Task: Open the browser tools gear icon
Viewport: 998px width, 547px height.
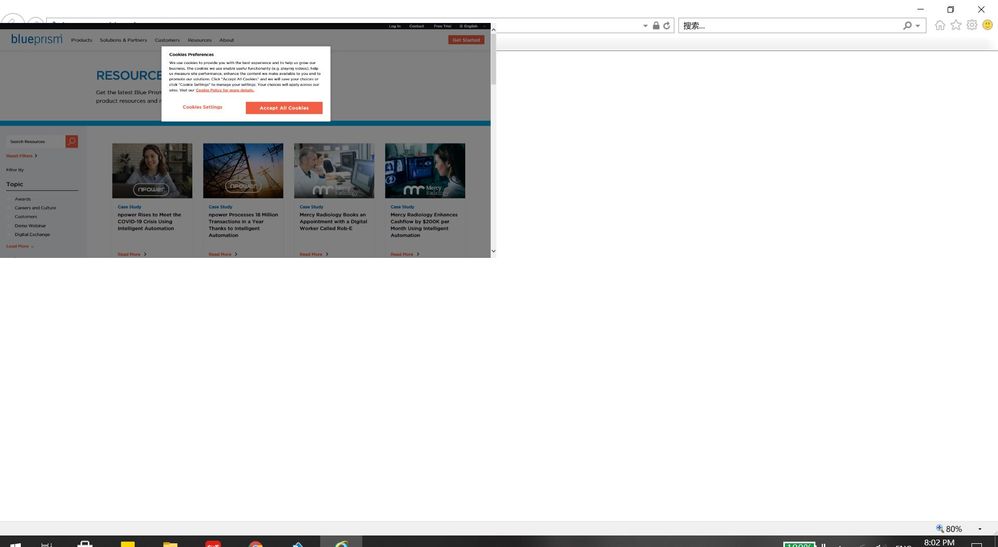Action: point(971,25)
